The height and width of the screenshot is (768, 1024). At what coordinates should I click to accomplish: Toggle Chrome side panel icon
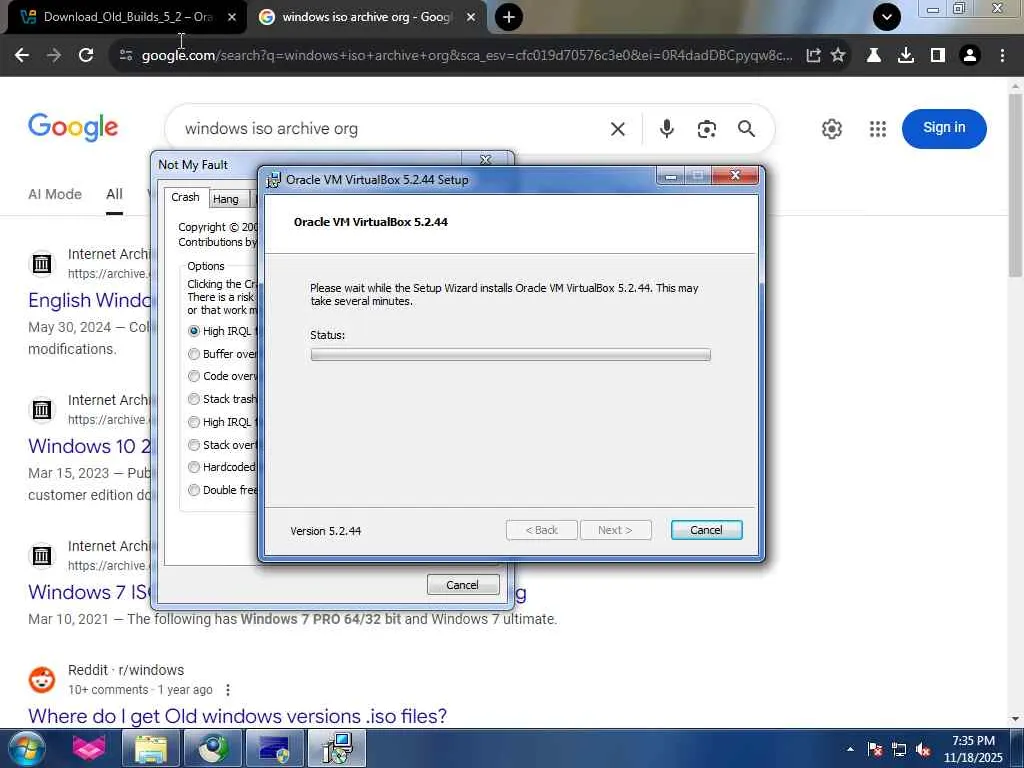[x=938, y=56]
